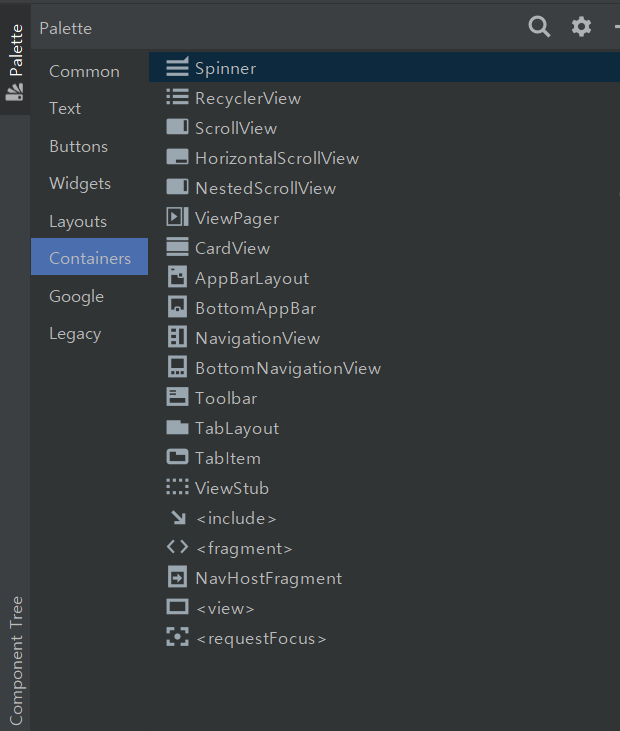
Task: Search the palette with magnifier icon
Action: click(x=539, y=27)
